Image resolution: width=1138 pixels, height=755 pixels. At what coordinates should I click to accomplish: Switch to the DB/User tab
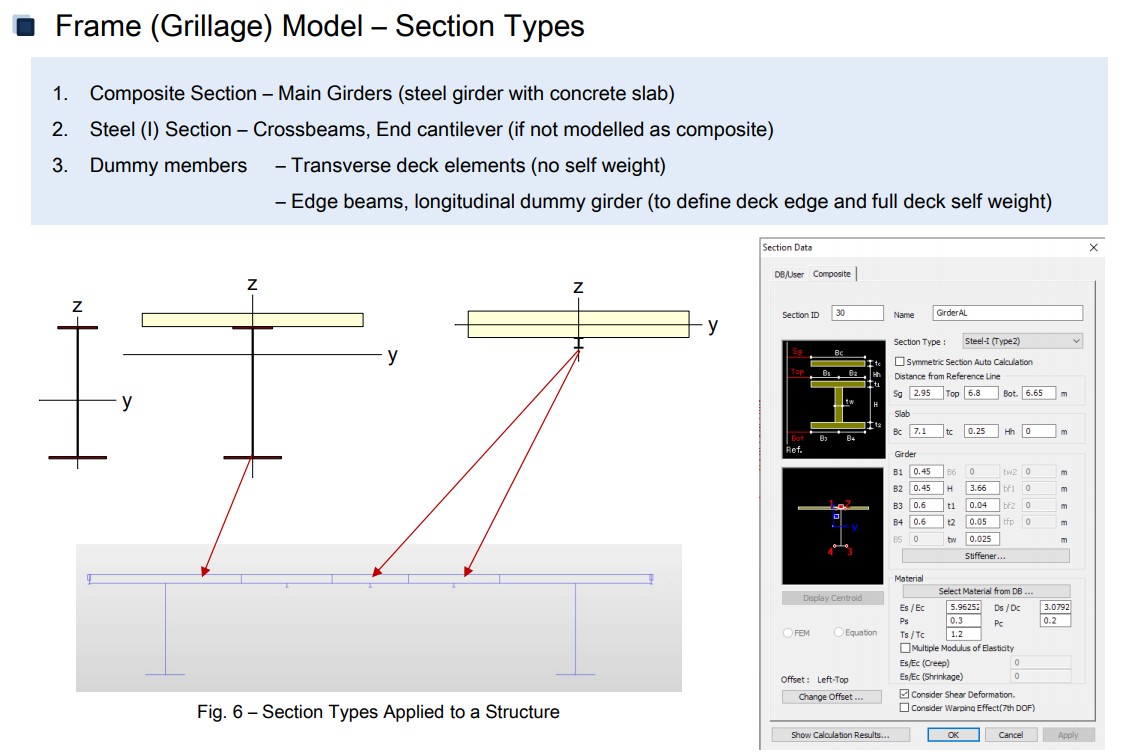pos(789,274)
